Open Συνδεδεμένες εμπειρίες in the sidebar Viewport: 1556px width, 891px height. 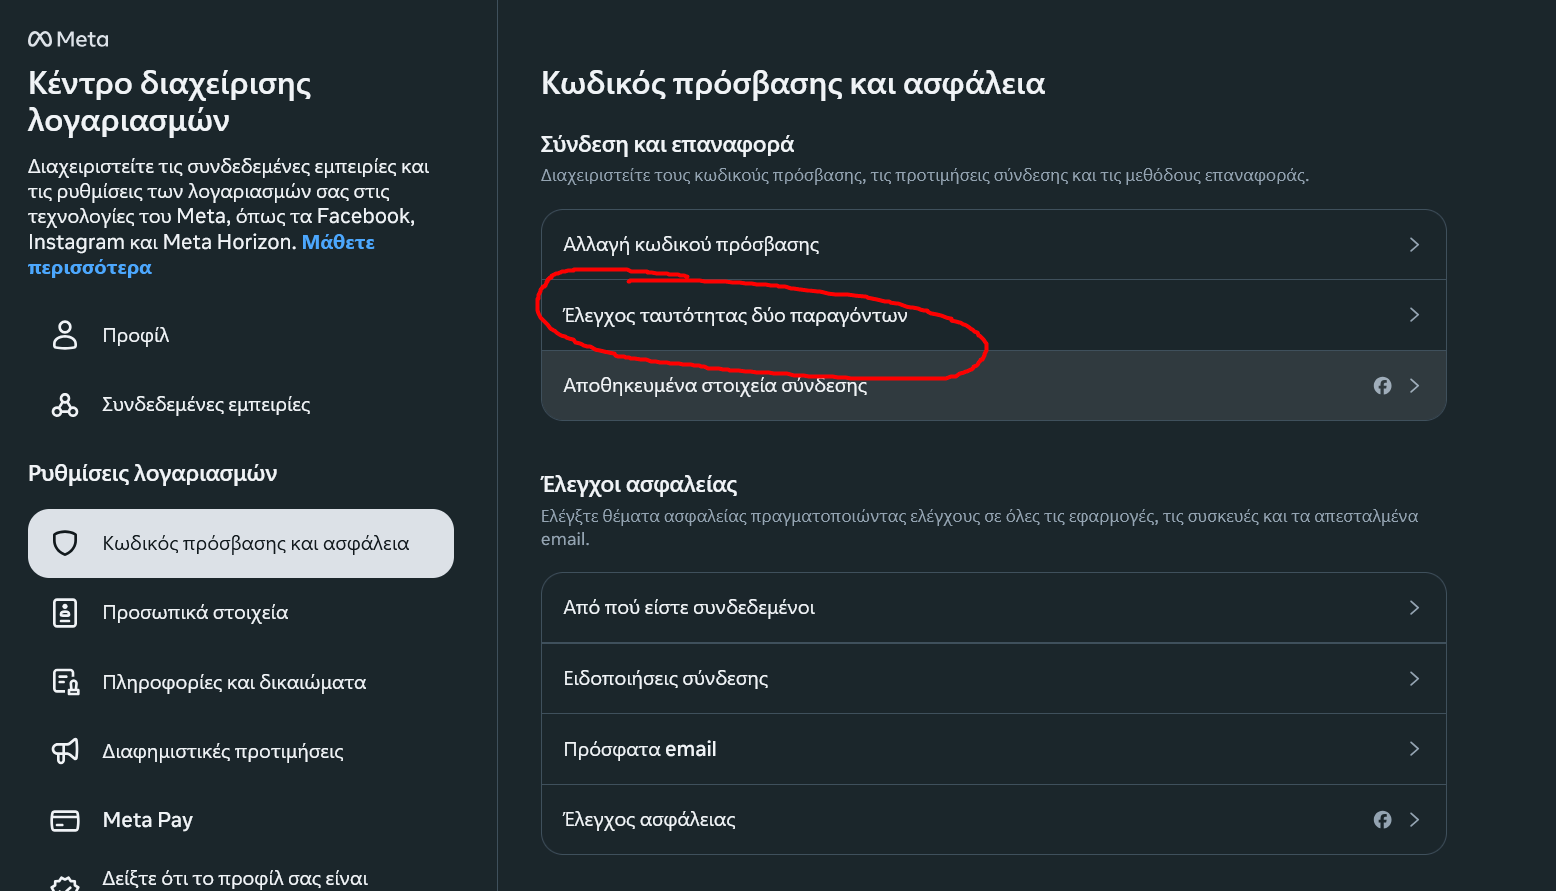241,405
